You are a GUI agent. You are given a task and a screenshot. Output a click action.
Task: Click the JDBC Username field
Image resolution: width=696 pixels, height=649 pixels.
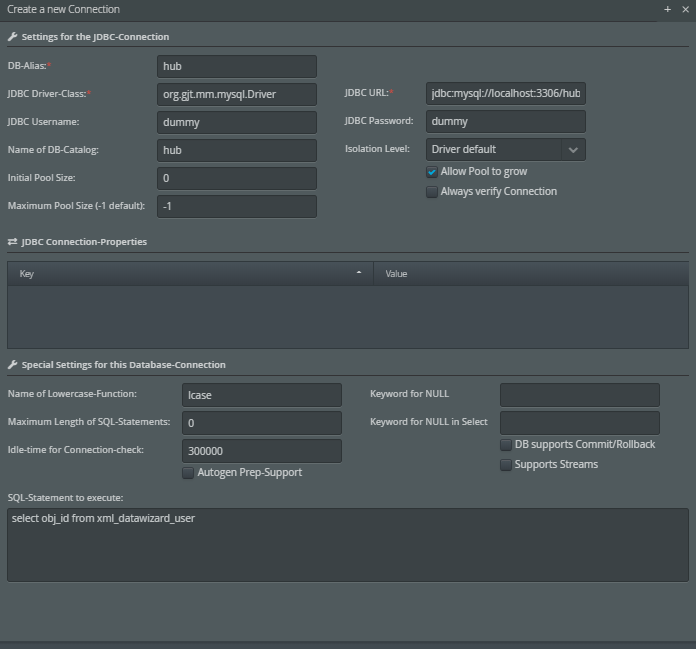[x=237, y=123]
